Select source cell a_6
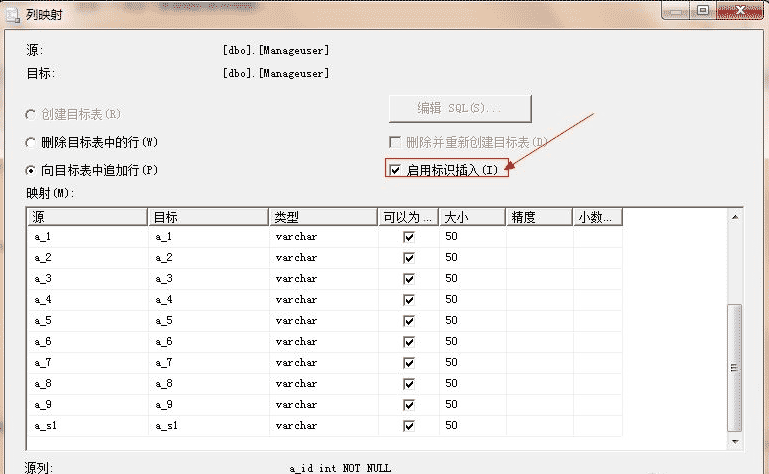Image resolution: width=769 pixels, height=474 pixels. pos(87,342)
